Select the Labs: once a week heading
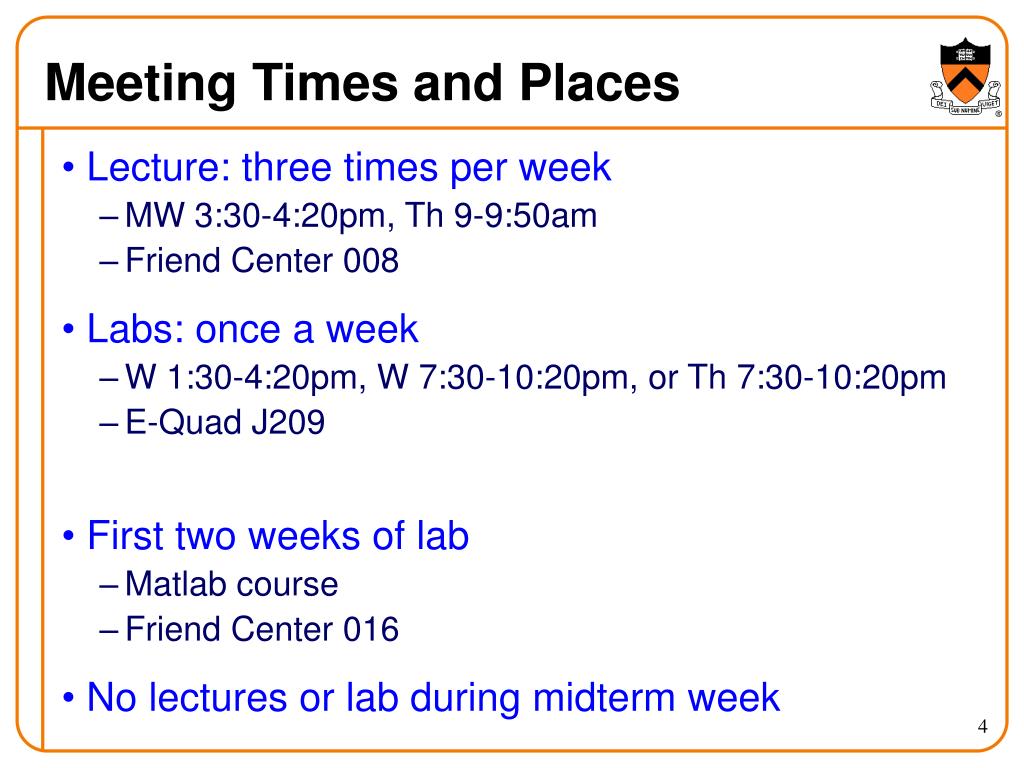 tap(252, 328)
